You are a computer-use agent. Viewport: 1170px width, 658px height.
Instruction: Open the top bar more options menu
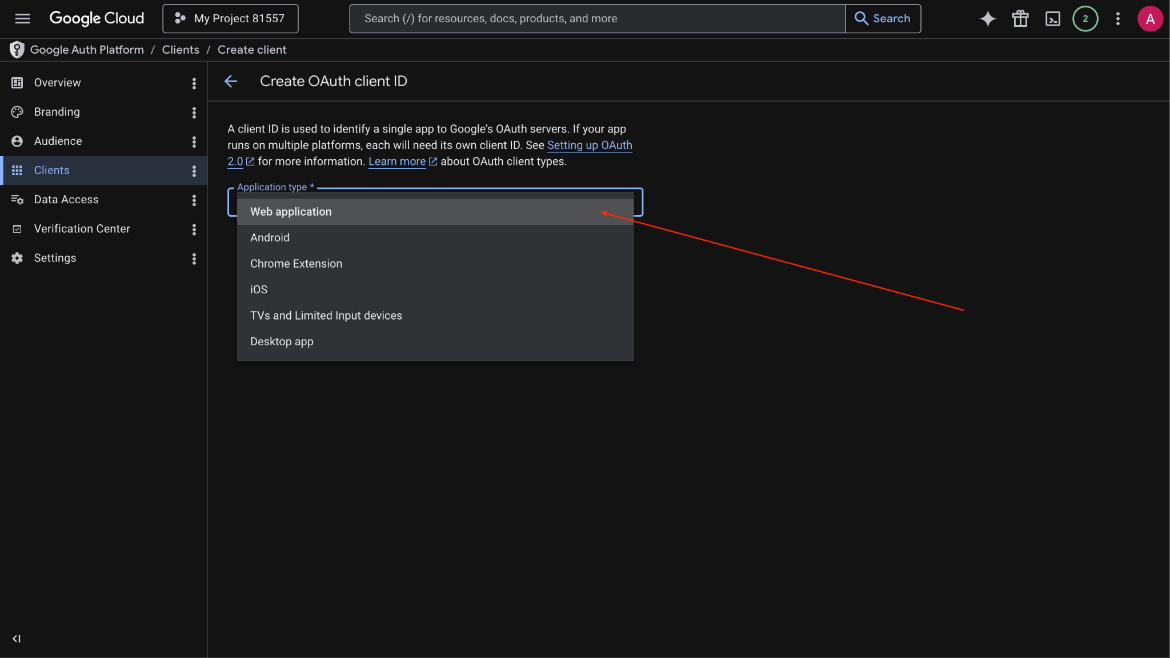[x=1117, y=19]
